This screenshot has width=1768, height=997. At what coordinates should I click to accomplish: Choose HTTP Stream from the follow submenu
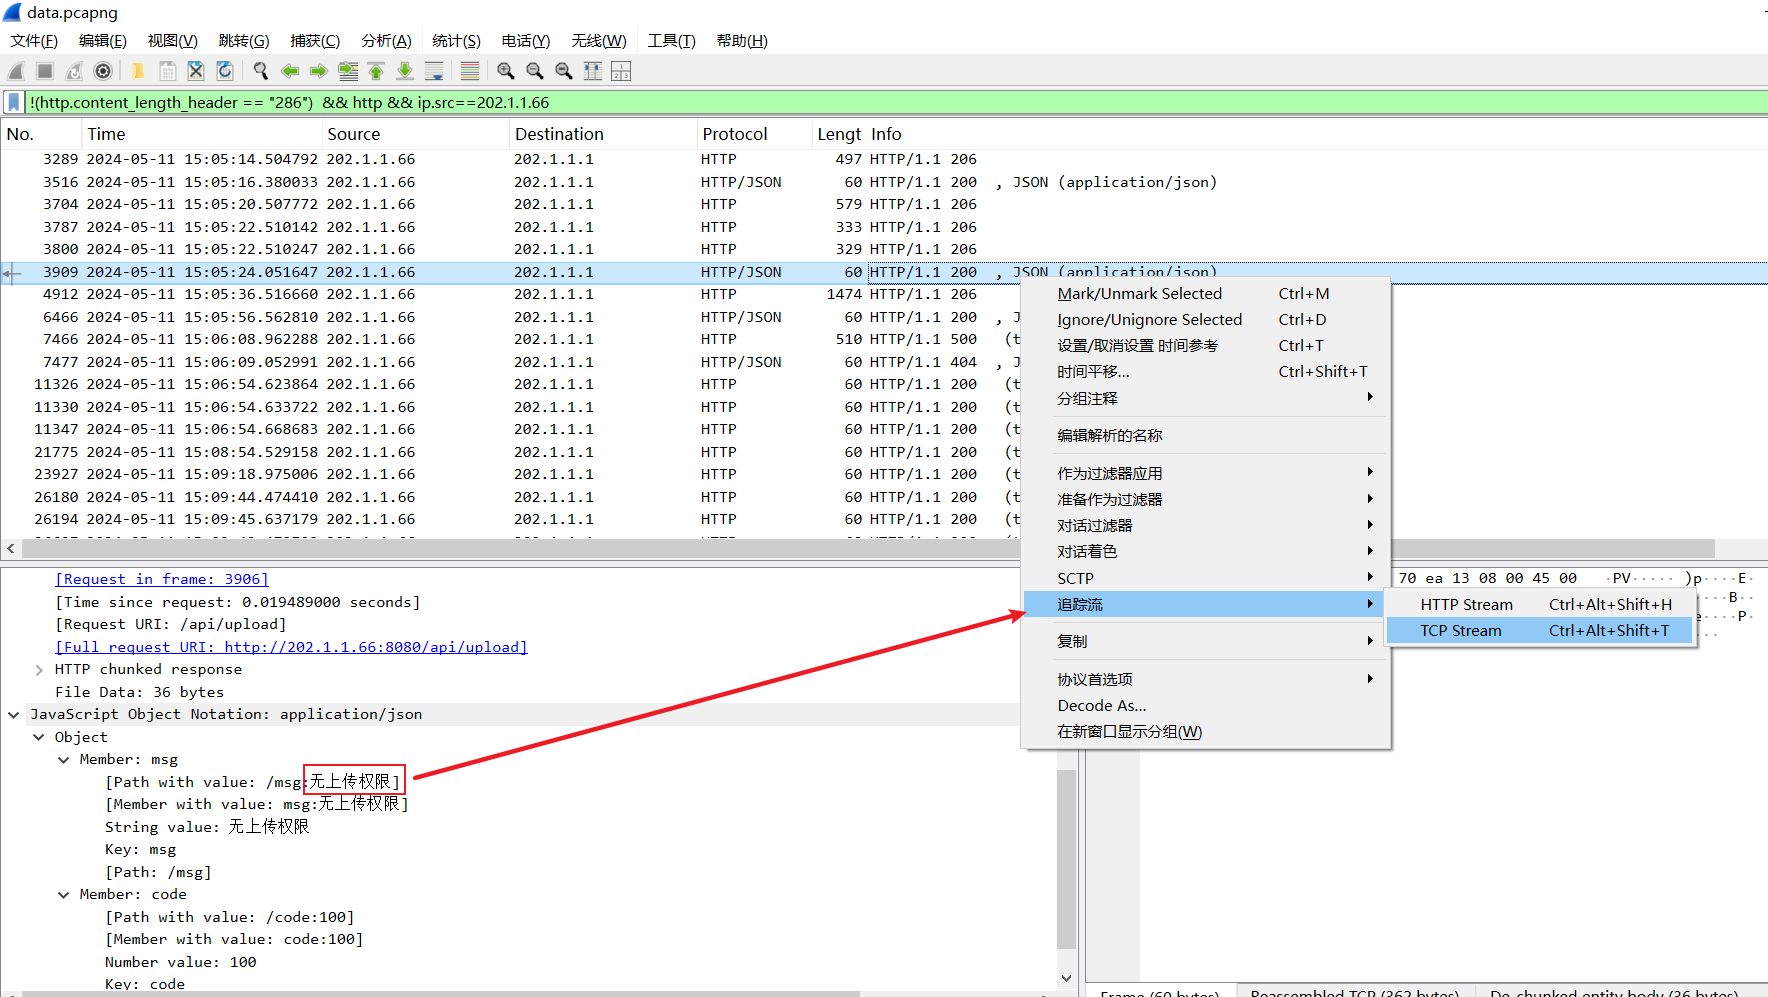[1540, 605]
